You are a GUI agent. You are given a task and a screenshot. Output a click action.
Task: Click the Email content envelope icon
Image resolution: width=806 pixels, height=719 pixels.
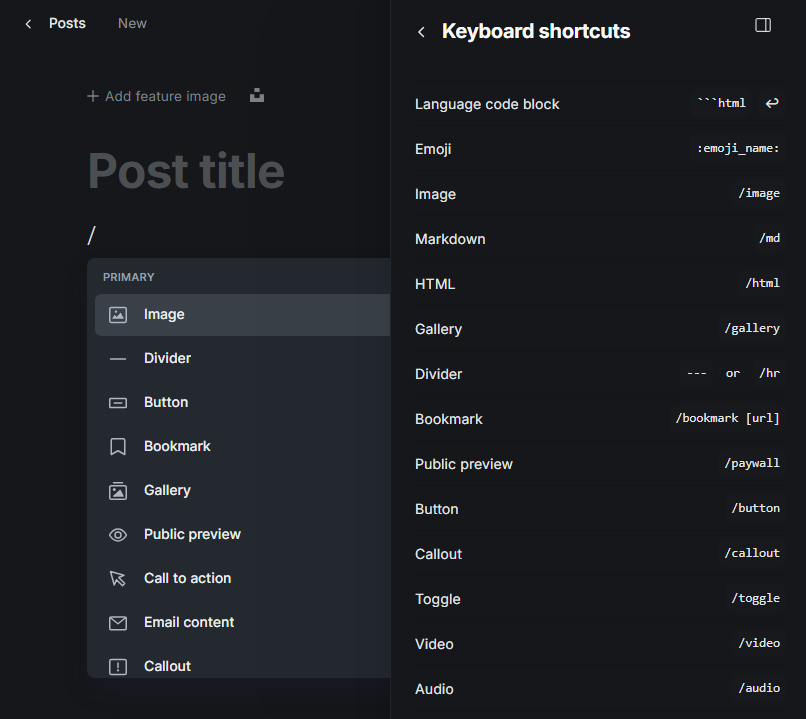tap(118, 622)
